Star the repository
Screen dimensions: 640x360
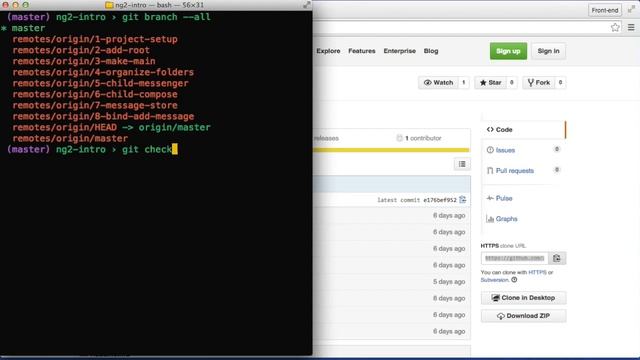[491, 82]
